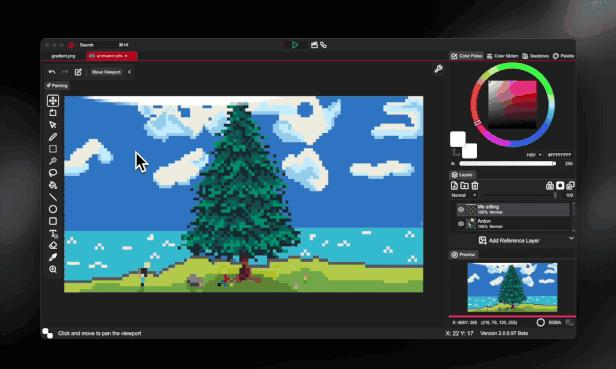Open the HSV color mode dropdown

(x=534, y=155)
